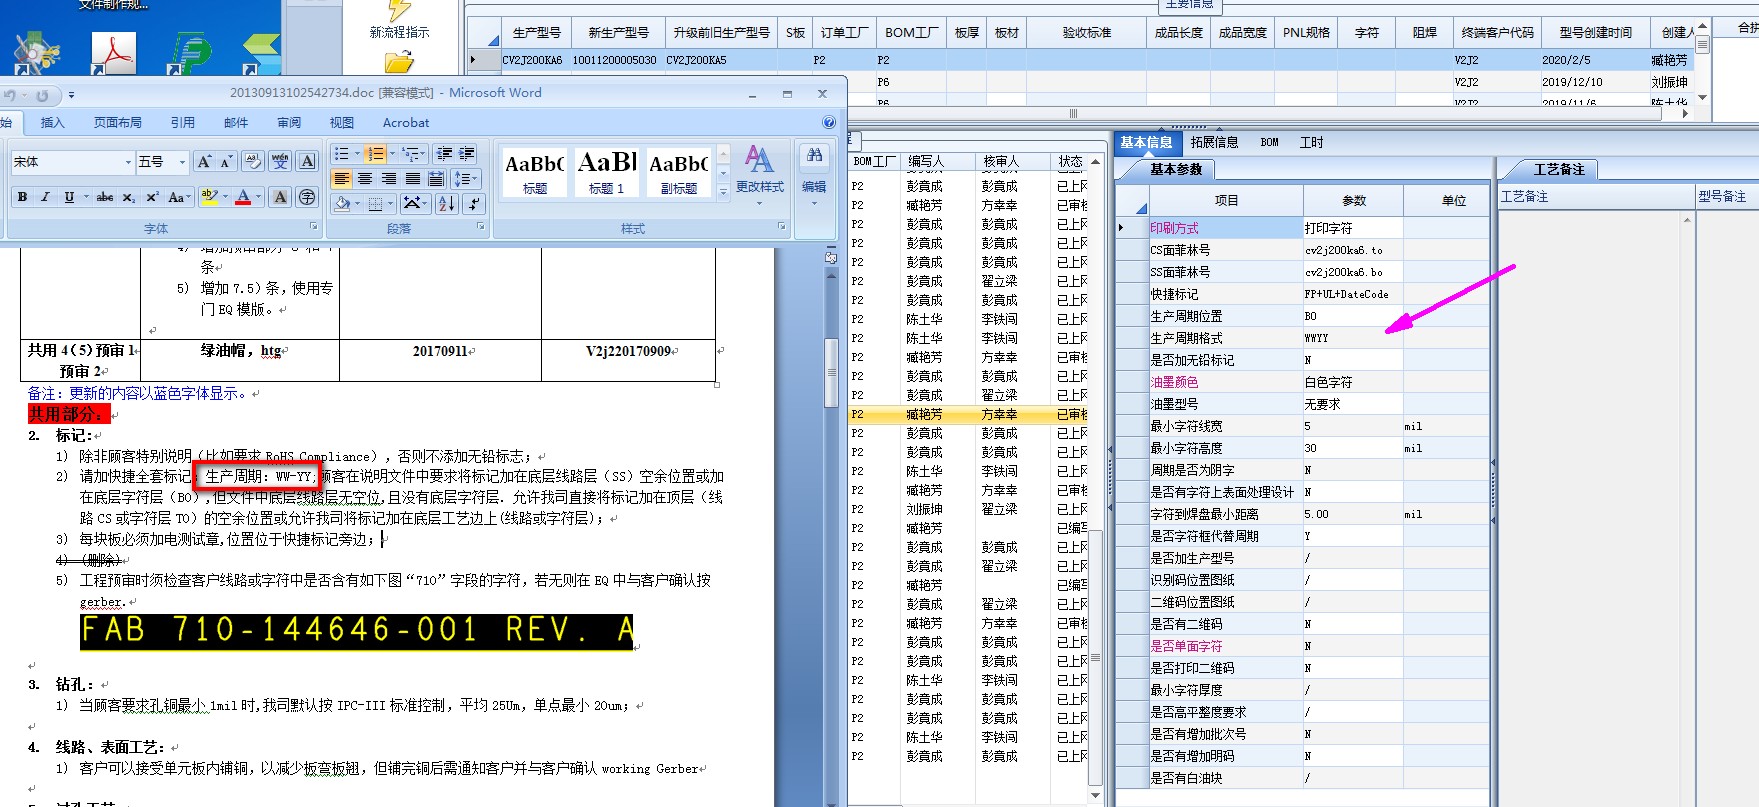The width and height of the screenshot is (1759, 807).
Task: Toggle numbered list in Word
Action: click(375, 153)
